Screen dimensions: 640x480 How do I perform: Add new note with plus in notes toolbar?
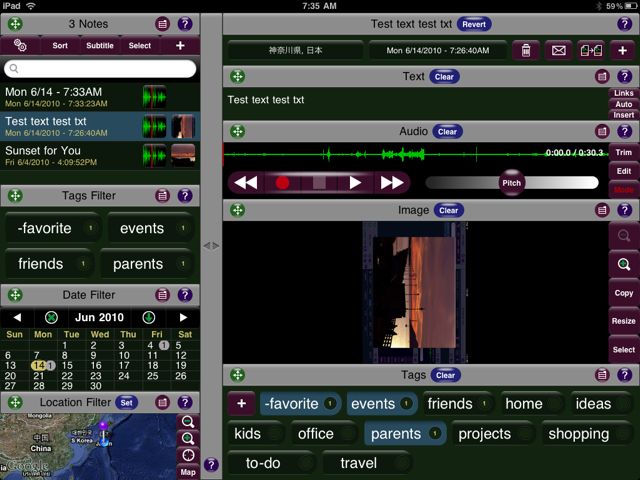coord(180,45)
